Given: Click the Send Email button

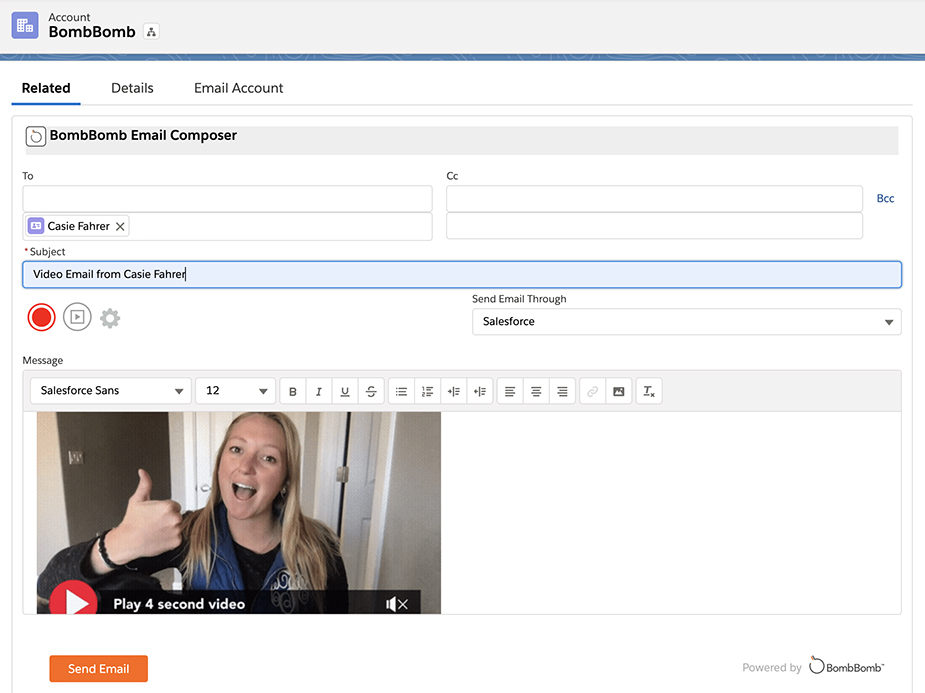Looking at the screenshot, I should coord(99,669).
